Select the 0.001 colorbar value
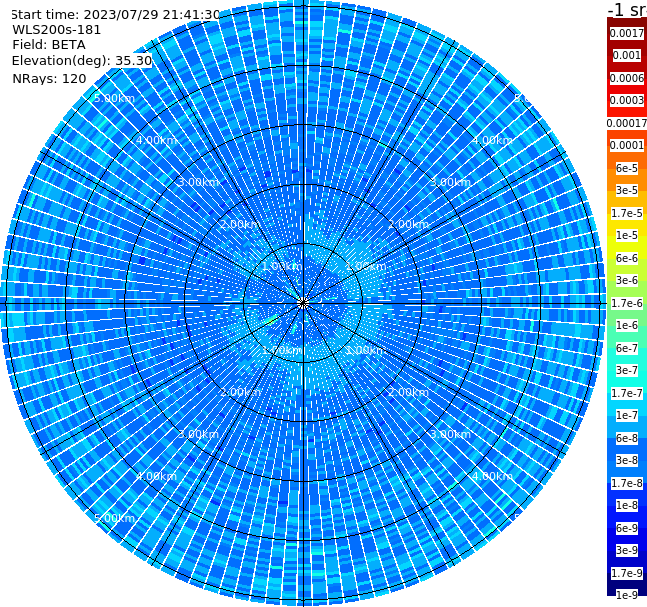The height and width of the screenshot is (607, 647). 627,55
